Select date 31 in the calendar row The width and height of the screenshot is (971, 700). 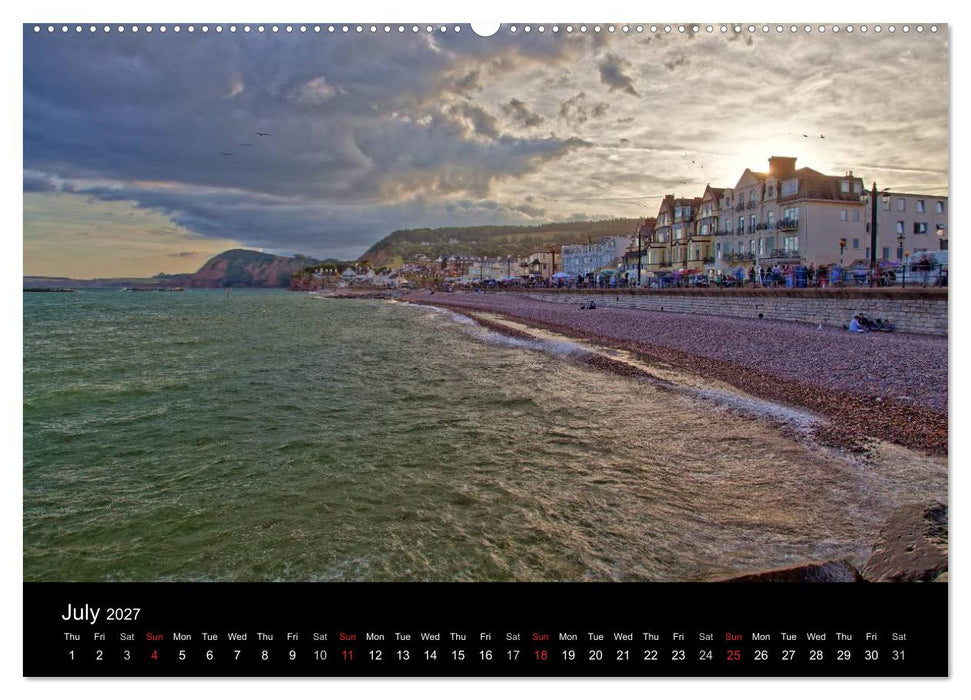coord(899,655)
